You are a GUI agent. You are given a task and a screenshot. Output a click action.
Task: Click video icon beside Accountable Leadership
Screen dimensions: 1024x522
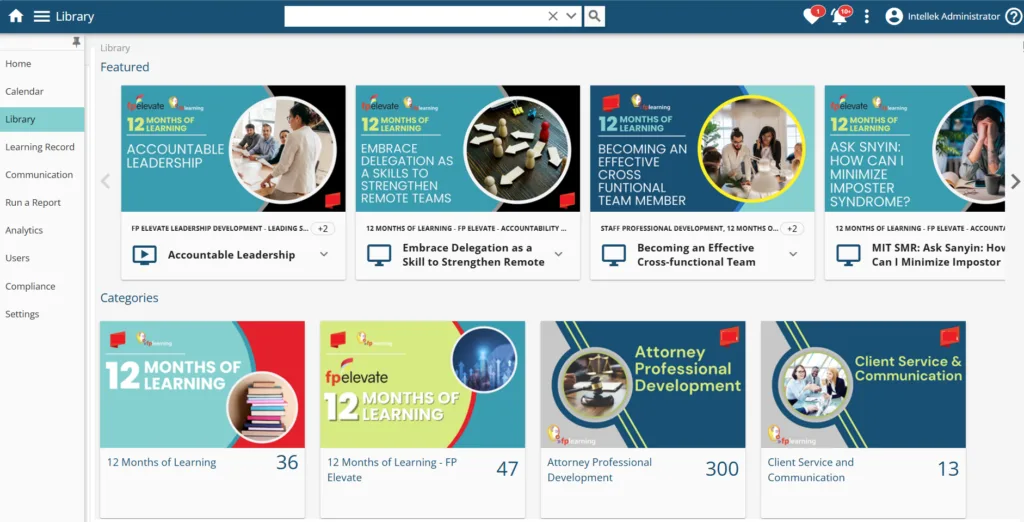144,255
